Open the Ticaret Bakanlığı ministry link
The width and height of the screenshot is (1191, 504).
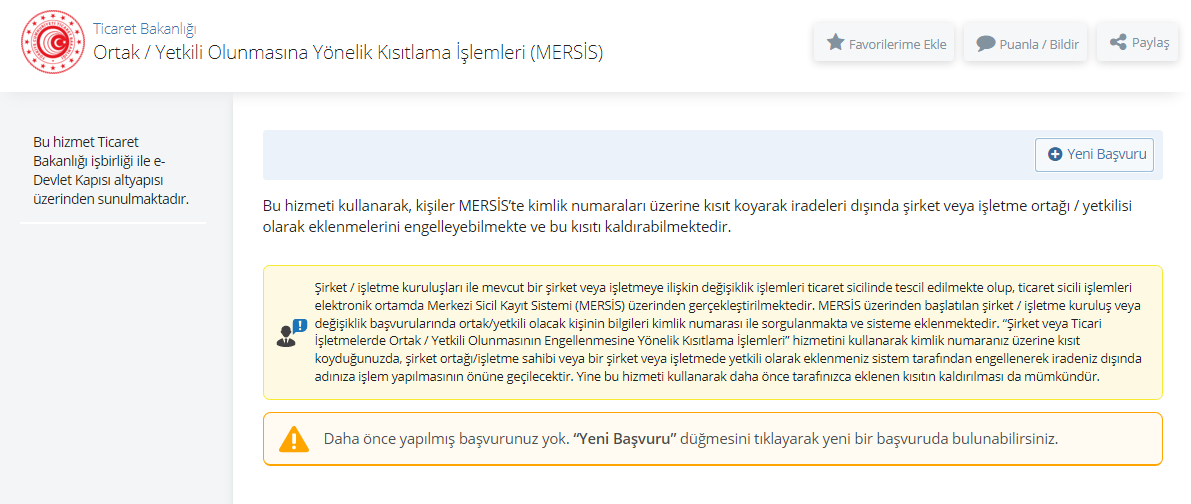144,29
